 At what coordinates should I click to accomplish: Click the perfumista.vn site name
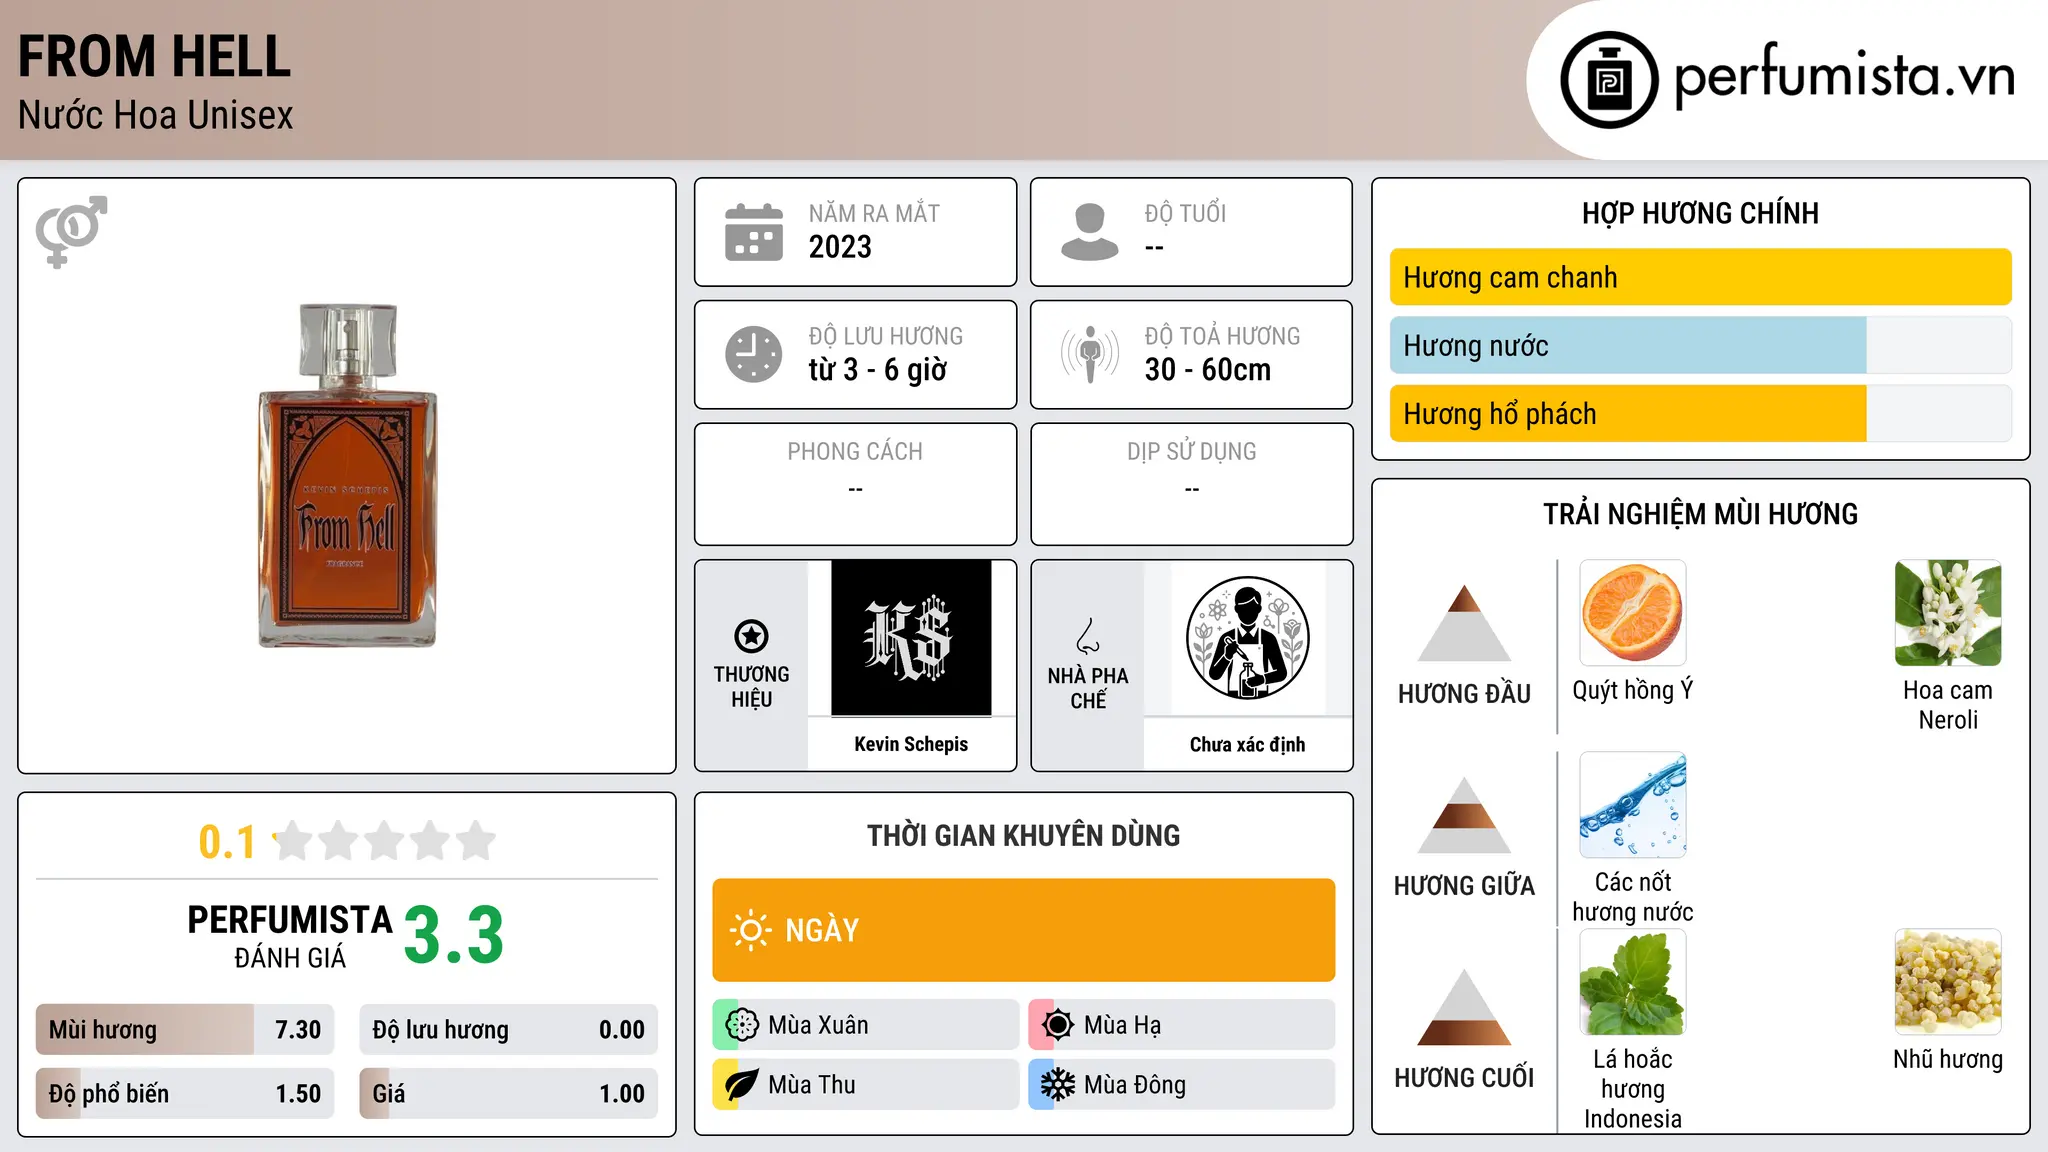[x=1845, y=77]
